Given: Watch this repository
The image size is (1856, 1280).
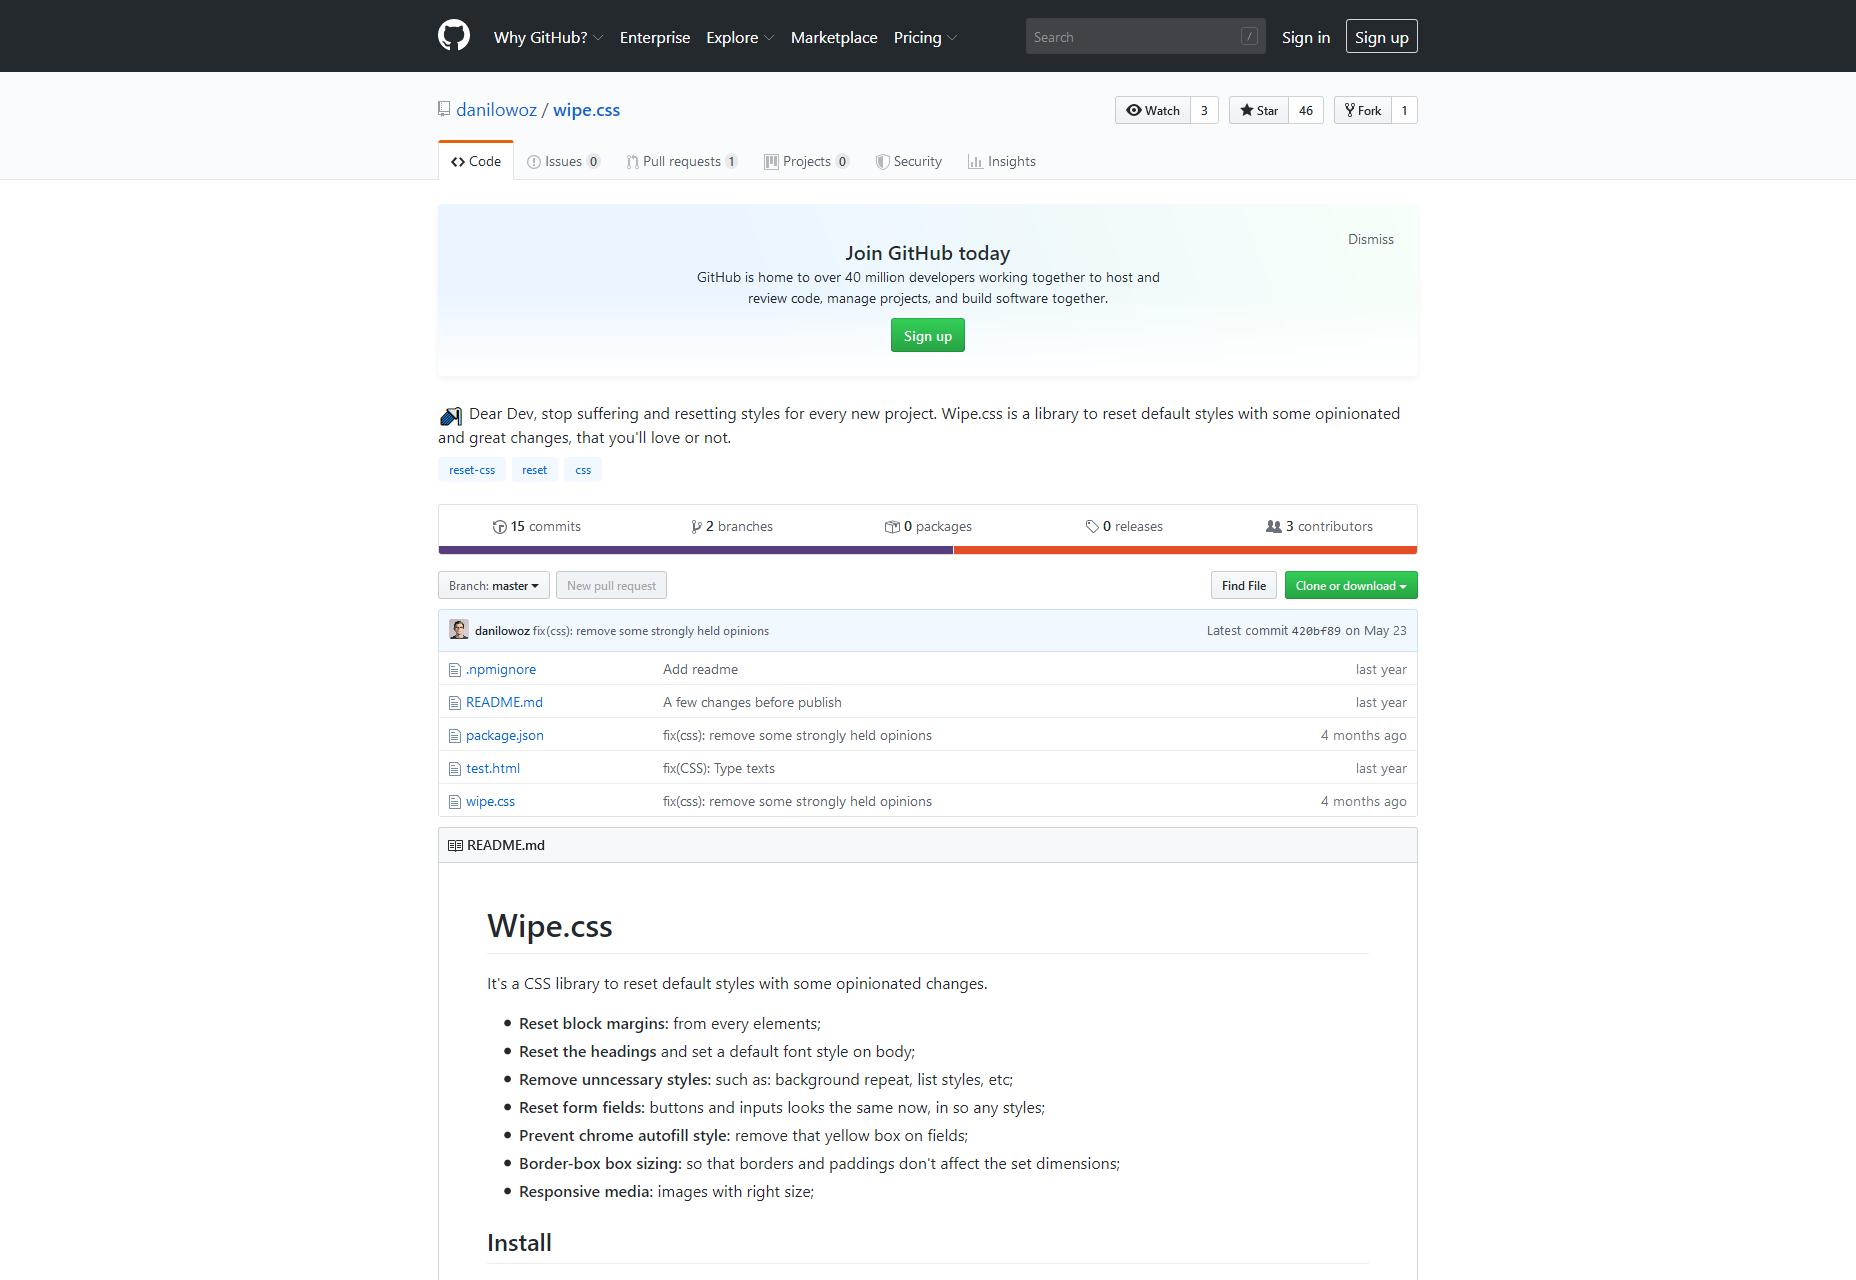Looking at the screenshot, I should click(x=1153, y=110).
